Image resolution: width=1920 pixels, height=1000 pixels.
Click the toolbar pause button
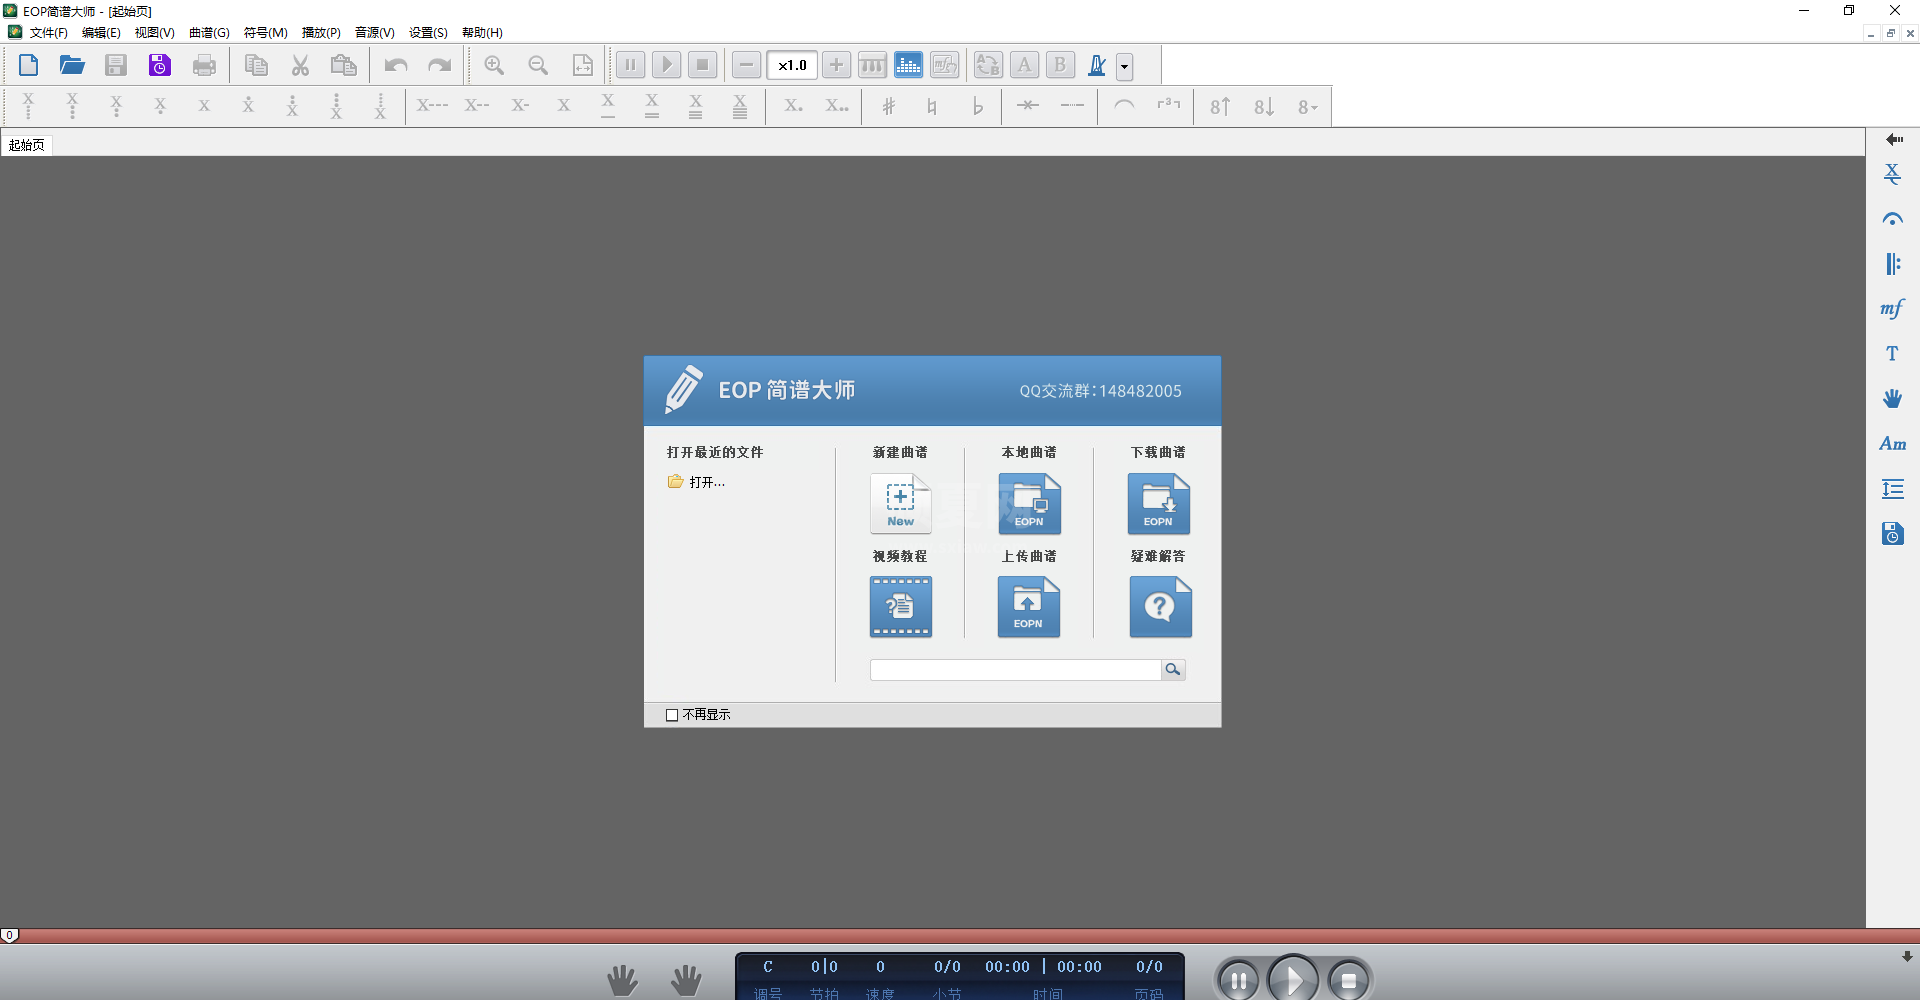click(x=630, y=66)
